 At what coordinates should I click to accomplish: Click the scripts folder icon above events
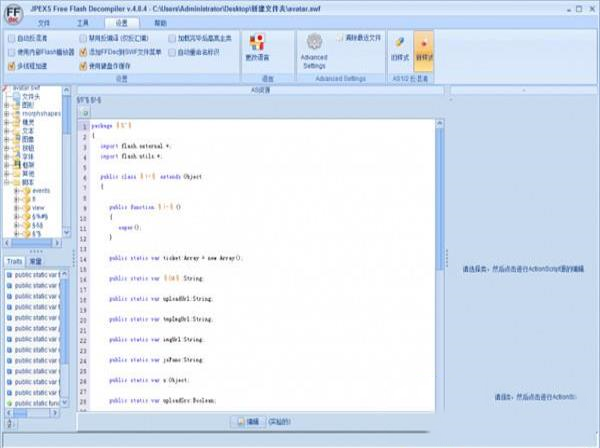[x=16, y=182]
